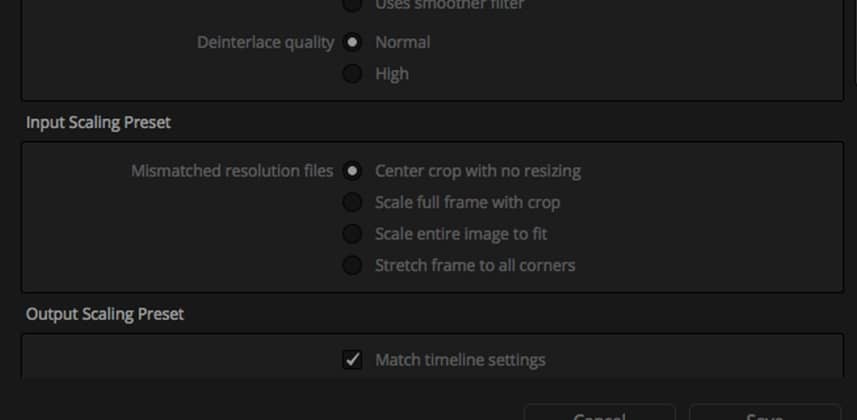Viewport: 857px width, 420px height.
Task: Choose the 'Uses smoother filter' radio option
Action: [x=352, y=4]
